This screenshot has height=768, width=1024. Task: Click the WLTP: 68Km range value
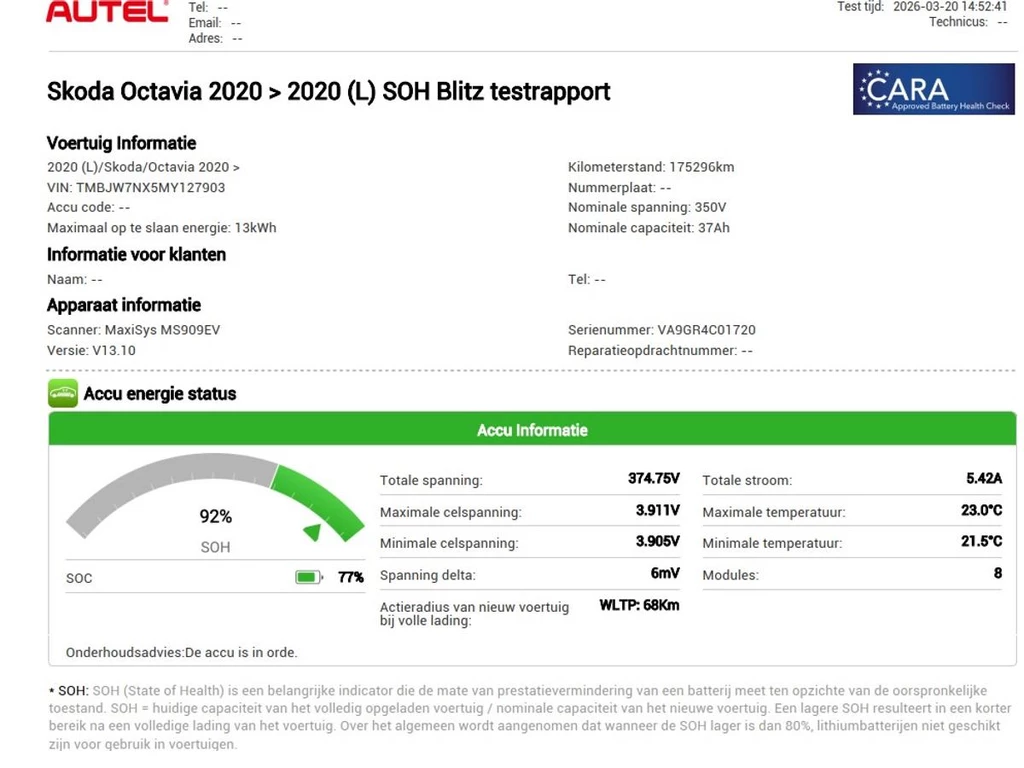click(x=639, y=605)
